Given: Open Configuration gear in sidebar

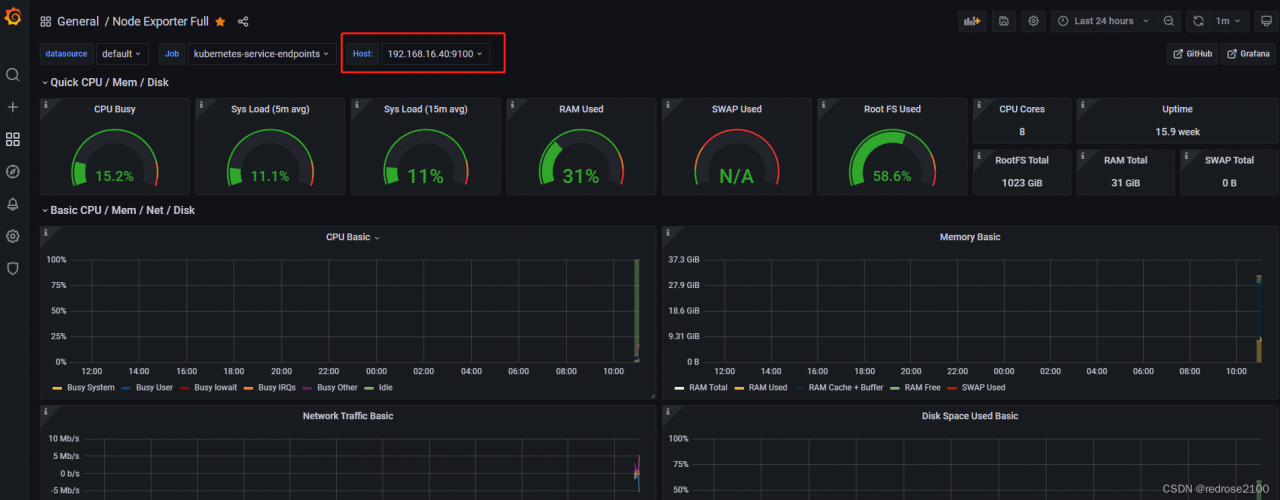Looking at the screenshot, I should click(13, 236).
